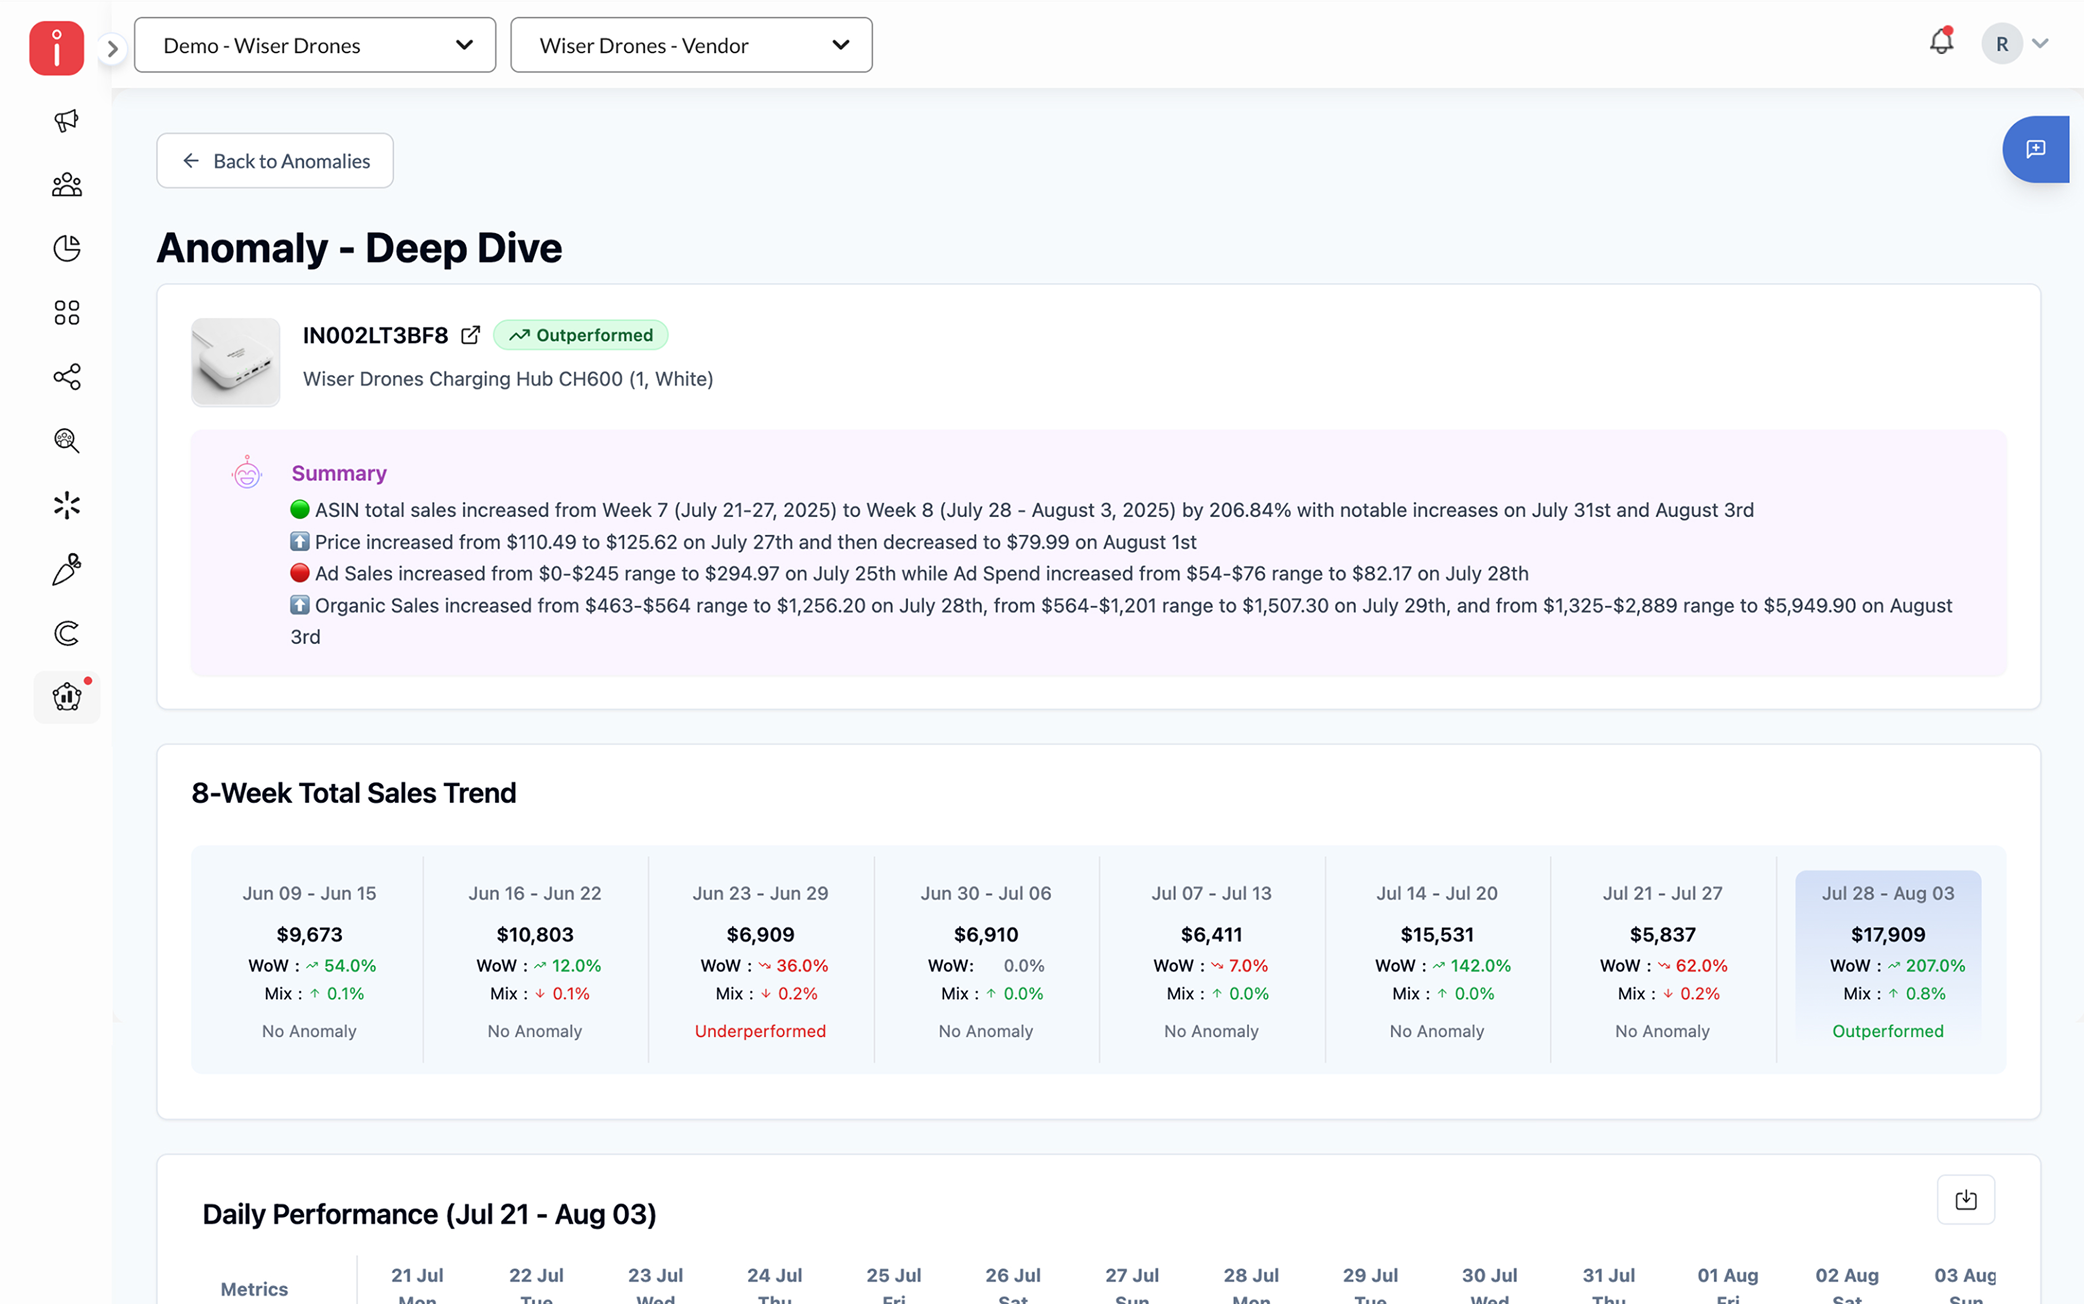Open external link next to IN002LT3BF8
The height and width of the screenshot is (1304, 2084).
pyautogui.click(x=470, y=335)
